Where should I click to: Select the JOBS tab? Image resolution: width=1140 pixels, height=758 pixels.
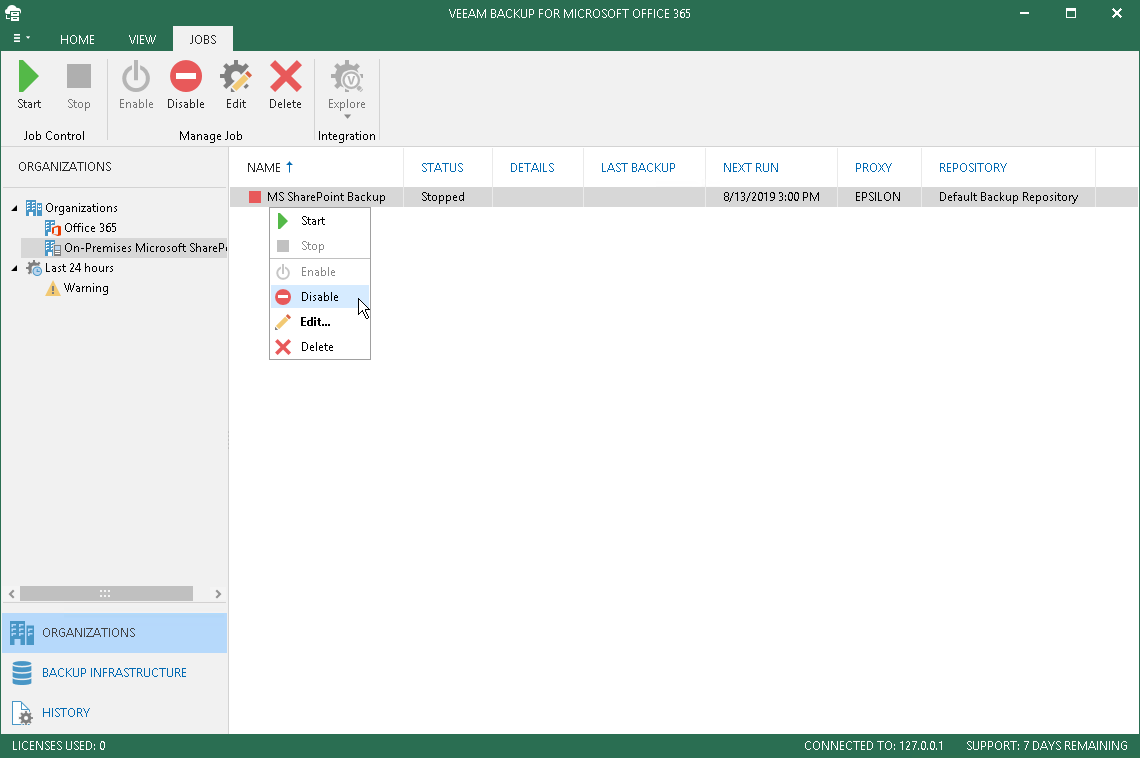(203, 39)
